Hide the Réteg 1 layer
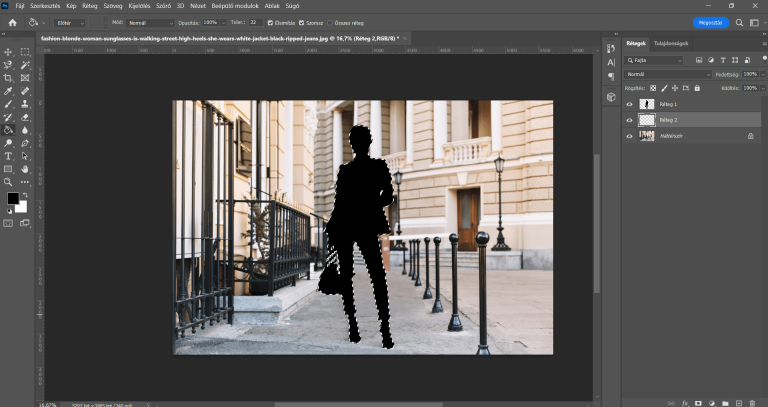Image resolution: width=768 pixels, height=407 pixels. pos(629,104)
